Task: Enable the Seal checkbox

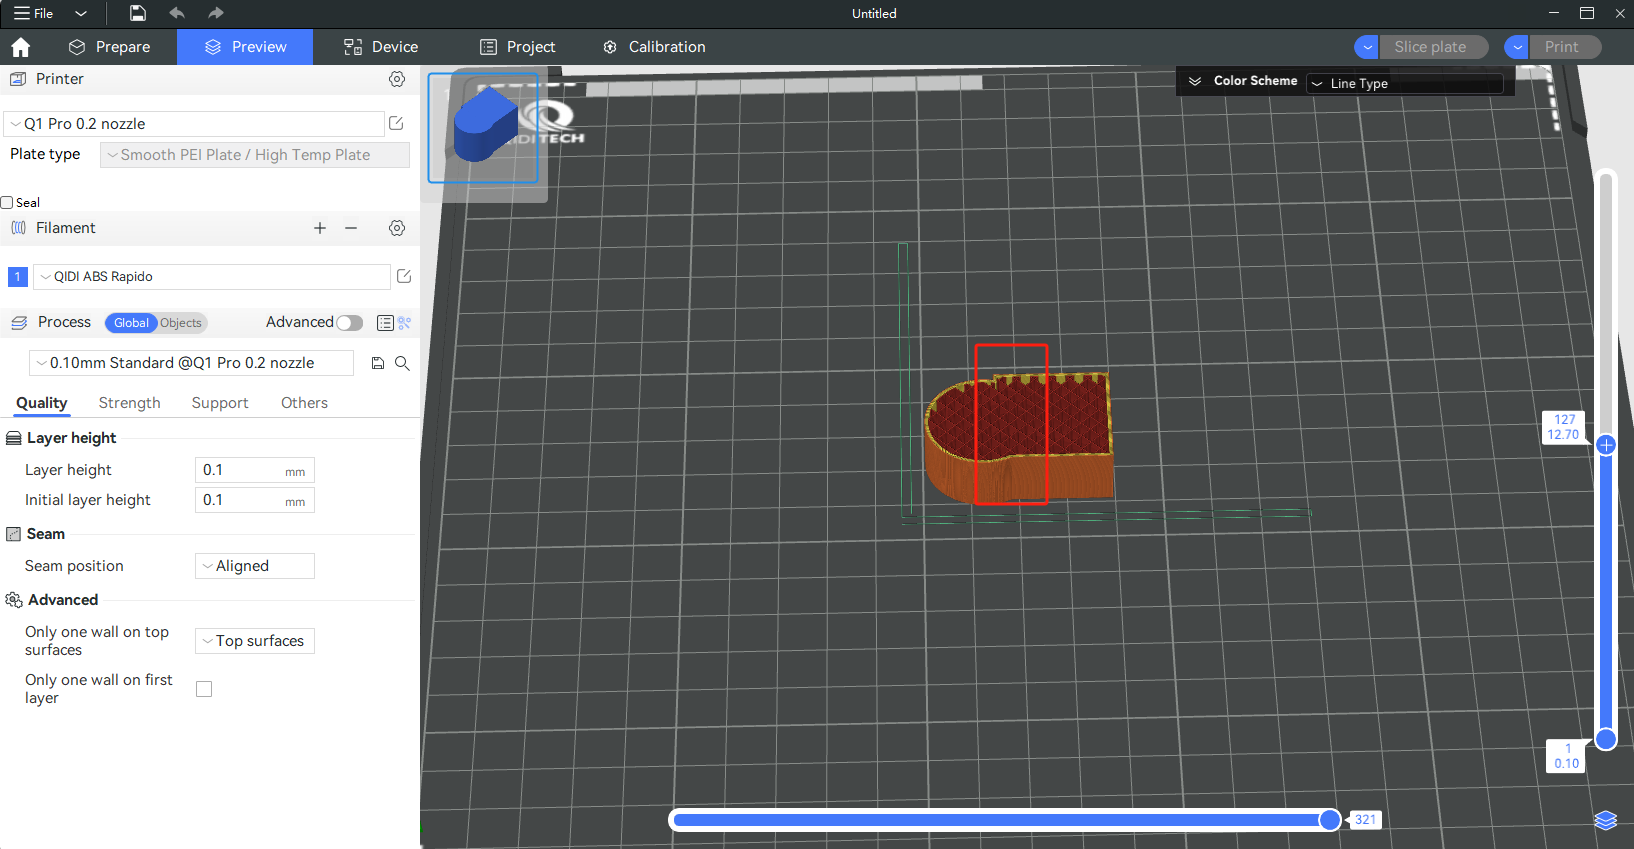Action: pos(7,202)
